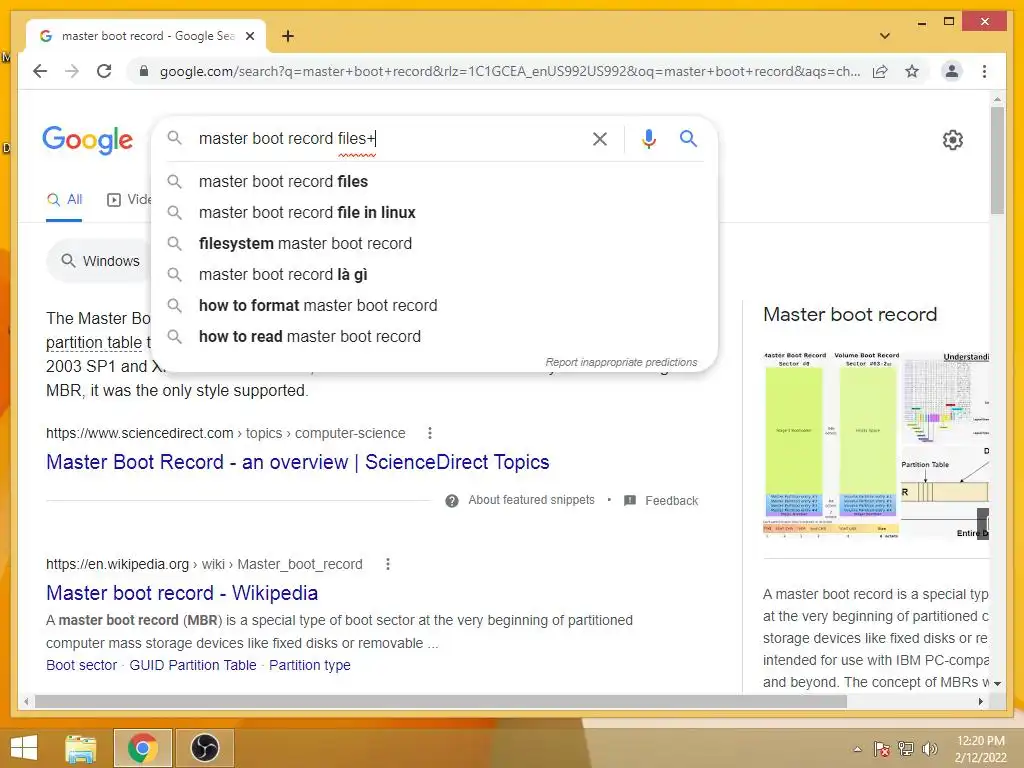Click the Windows search chip
Image resolution: width=1024 pixels, height=768 pixels.
[100, 261]
